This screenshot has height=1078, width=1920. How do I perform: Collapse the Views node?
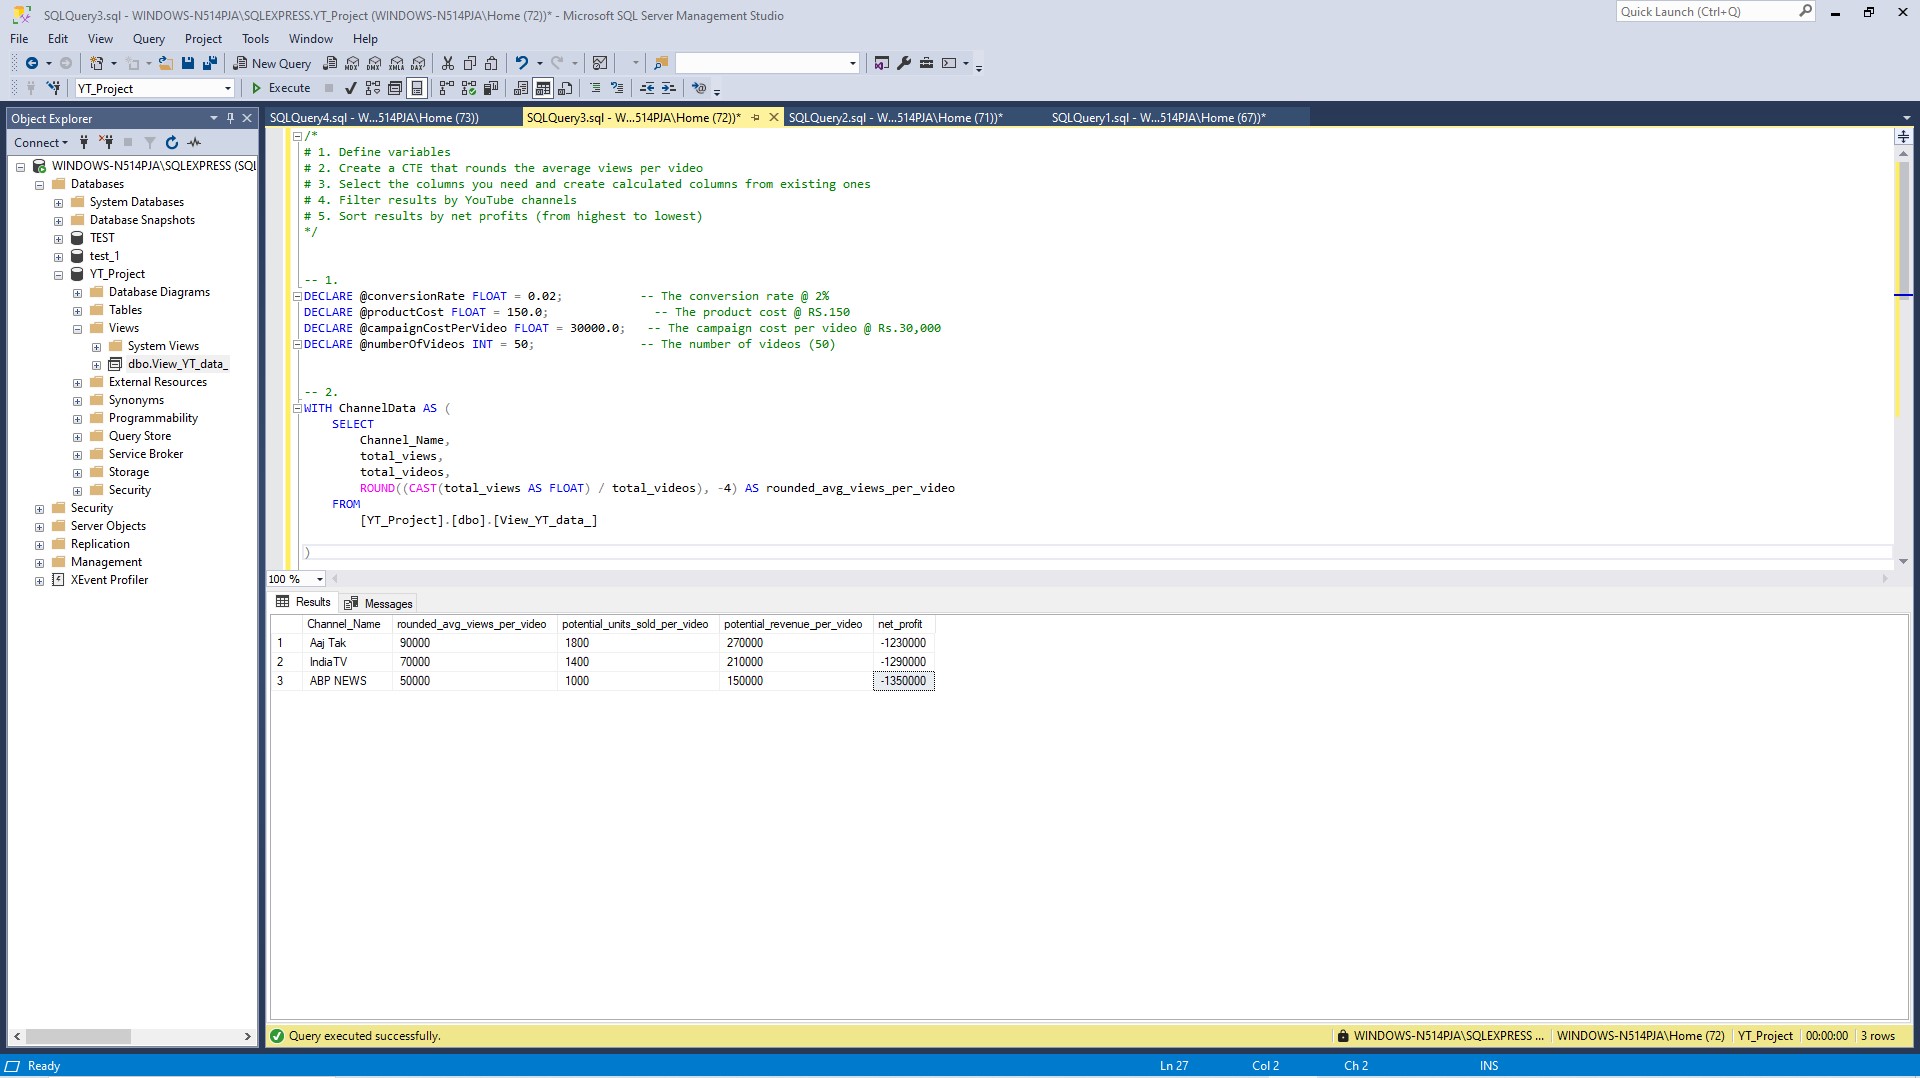(x=77, y=328)
